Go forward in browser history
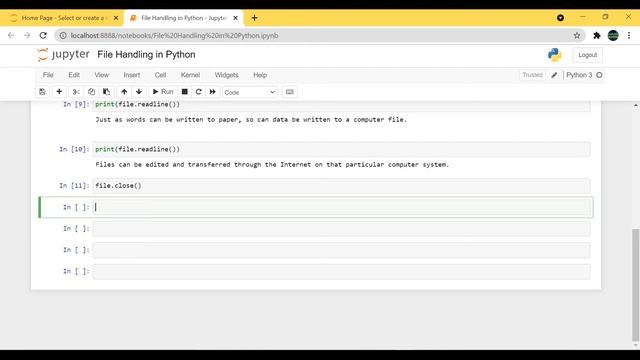Viewport: 640px width, 360px height. point(27,36)
